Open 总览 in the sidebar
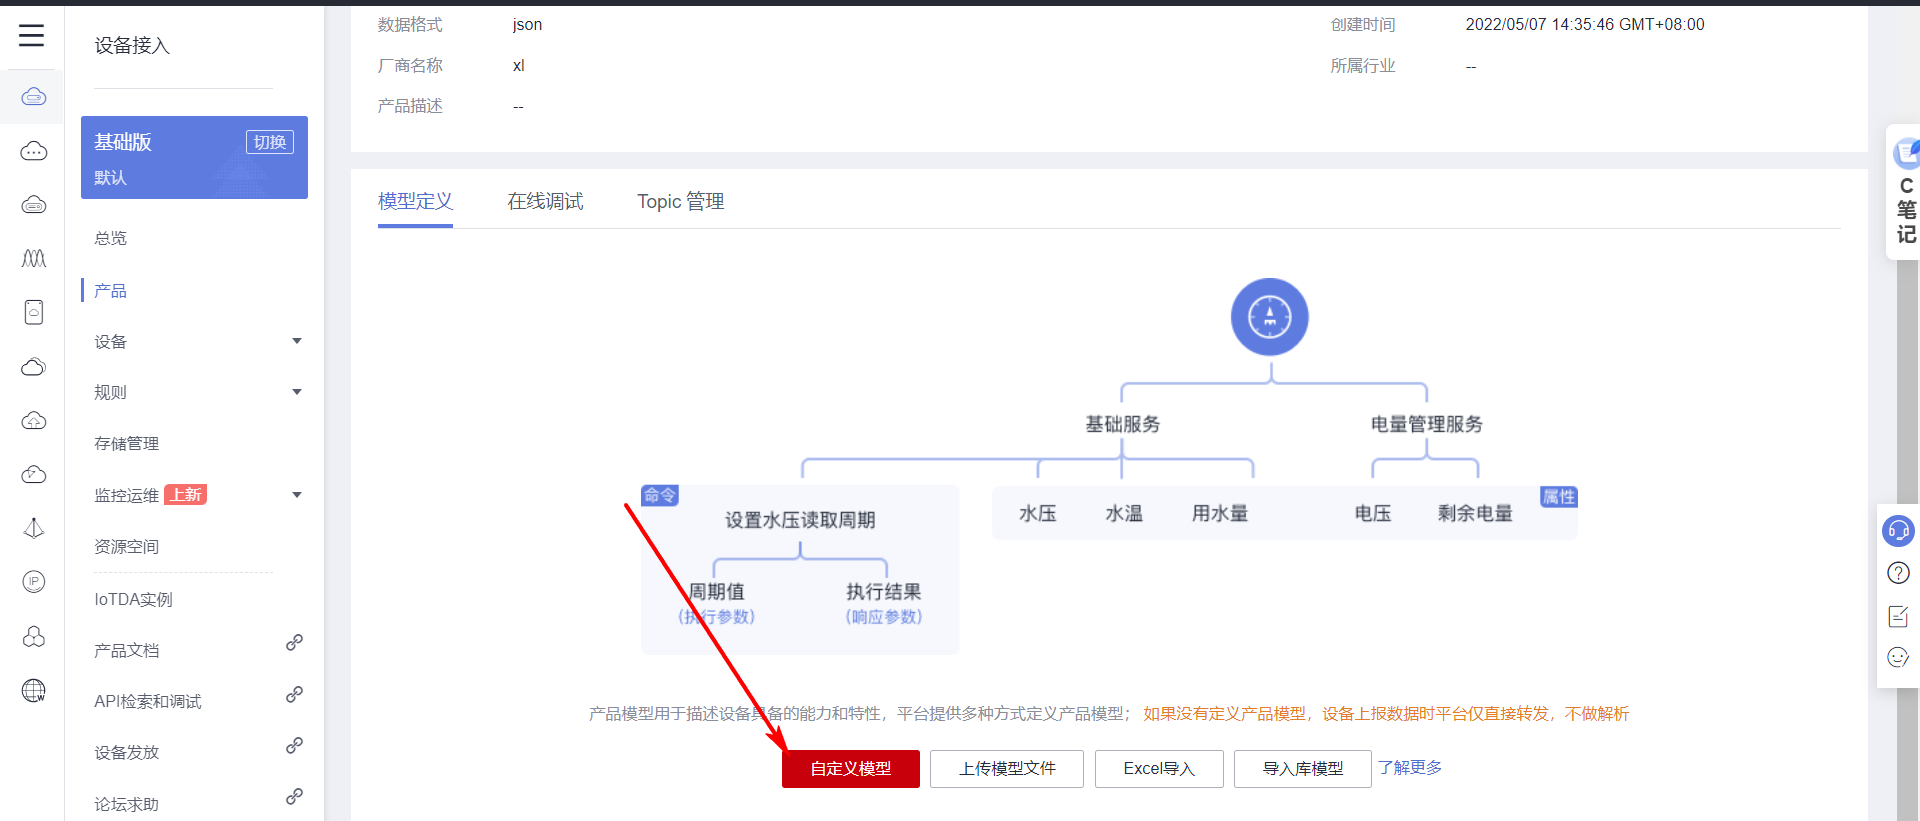The image size is (1920, 821). tap(111, 238)
